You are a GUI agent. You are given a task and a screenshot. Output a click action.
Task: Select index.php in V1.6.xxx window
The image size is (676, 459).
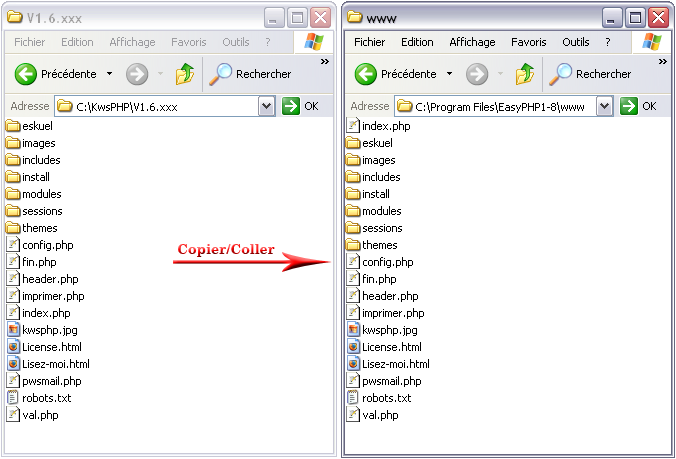point(39,313)
